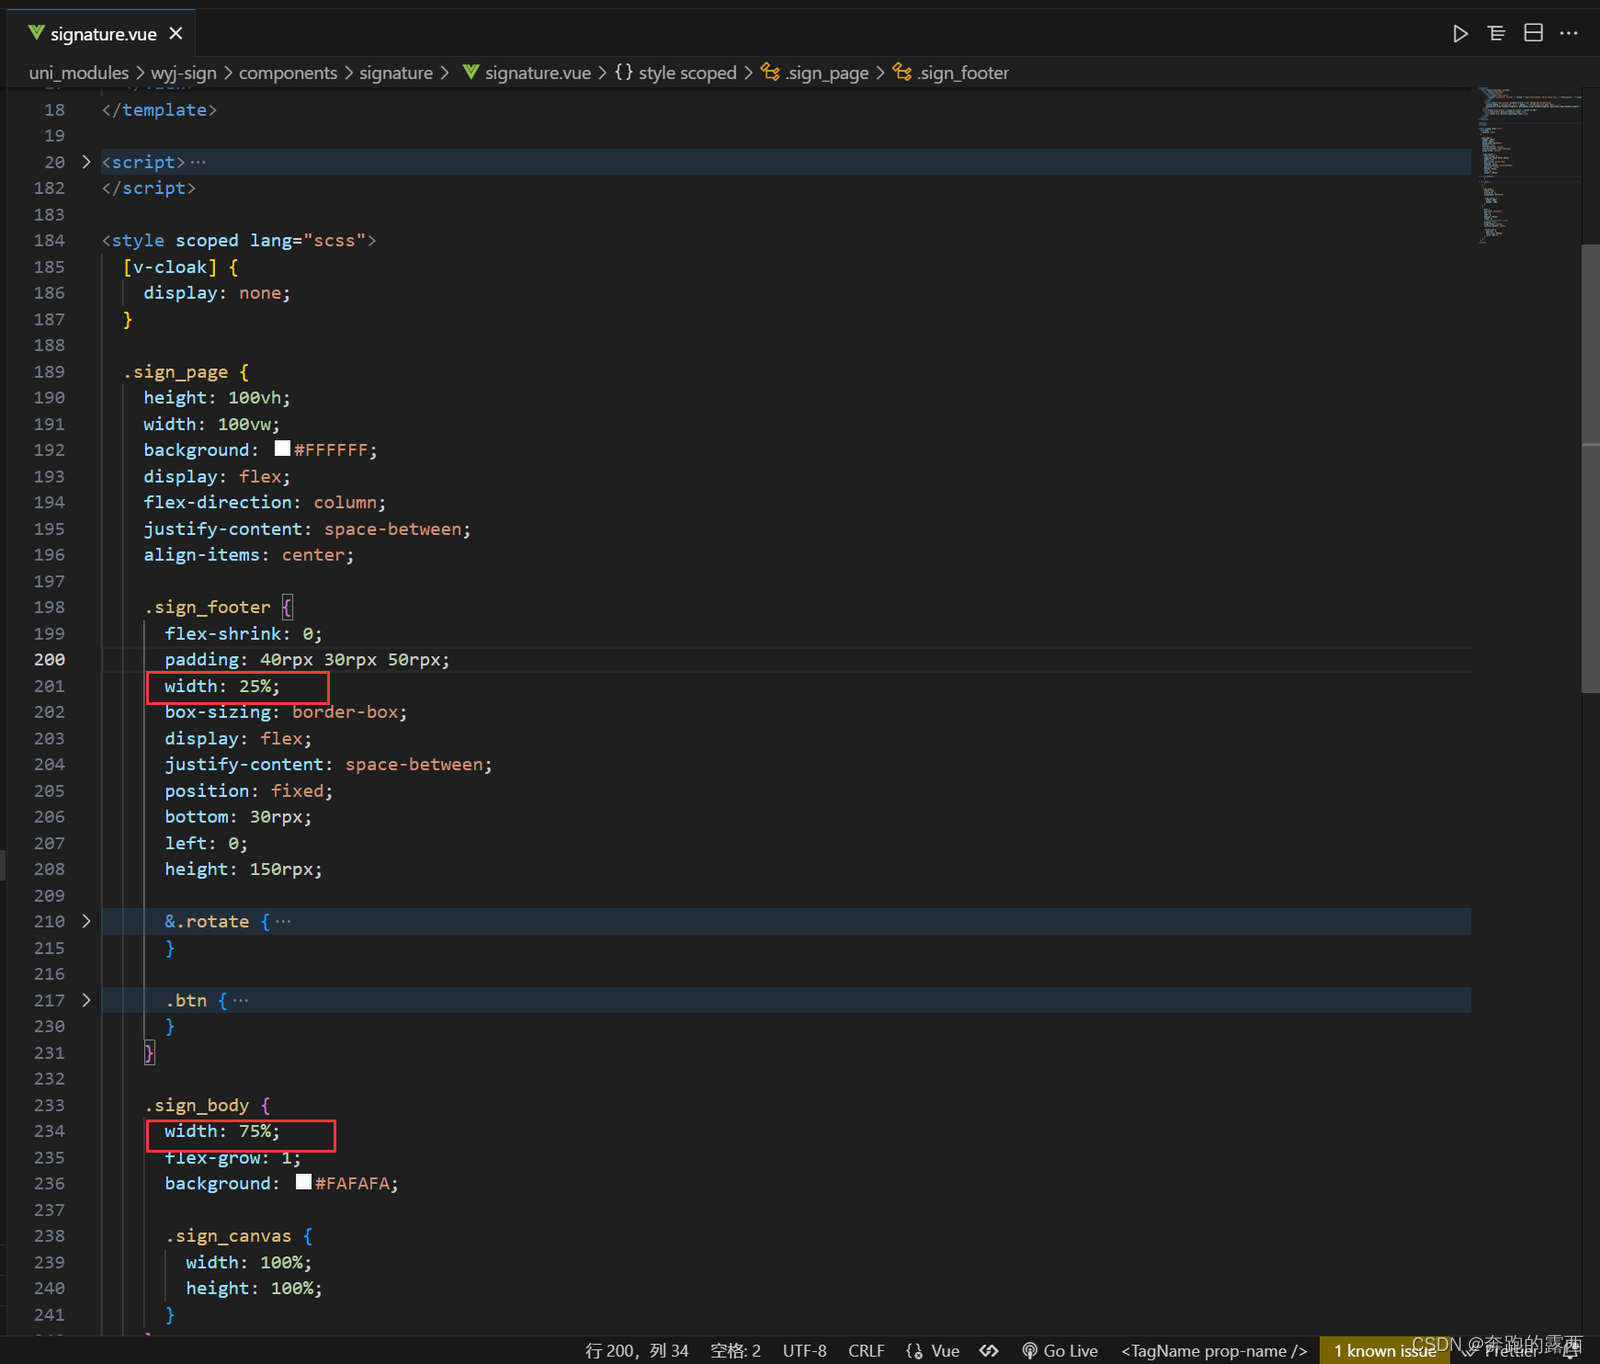Viewport: 1600px width, 1364px height.
Task: Click the 'align-items: center;' declaration
Action: 249,554
